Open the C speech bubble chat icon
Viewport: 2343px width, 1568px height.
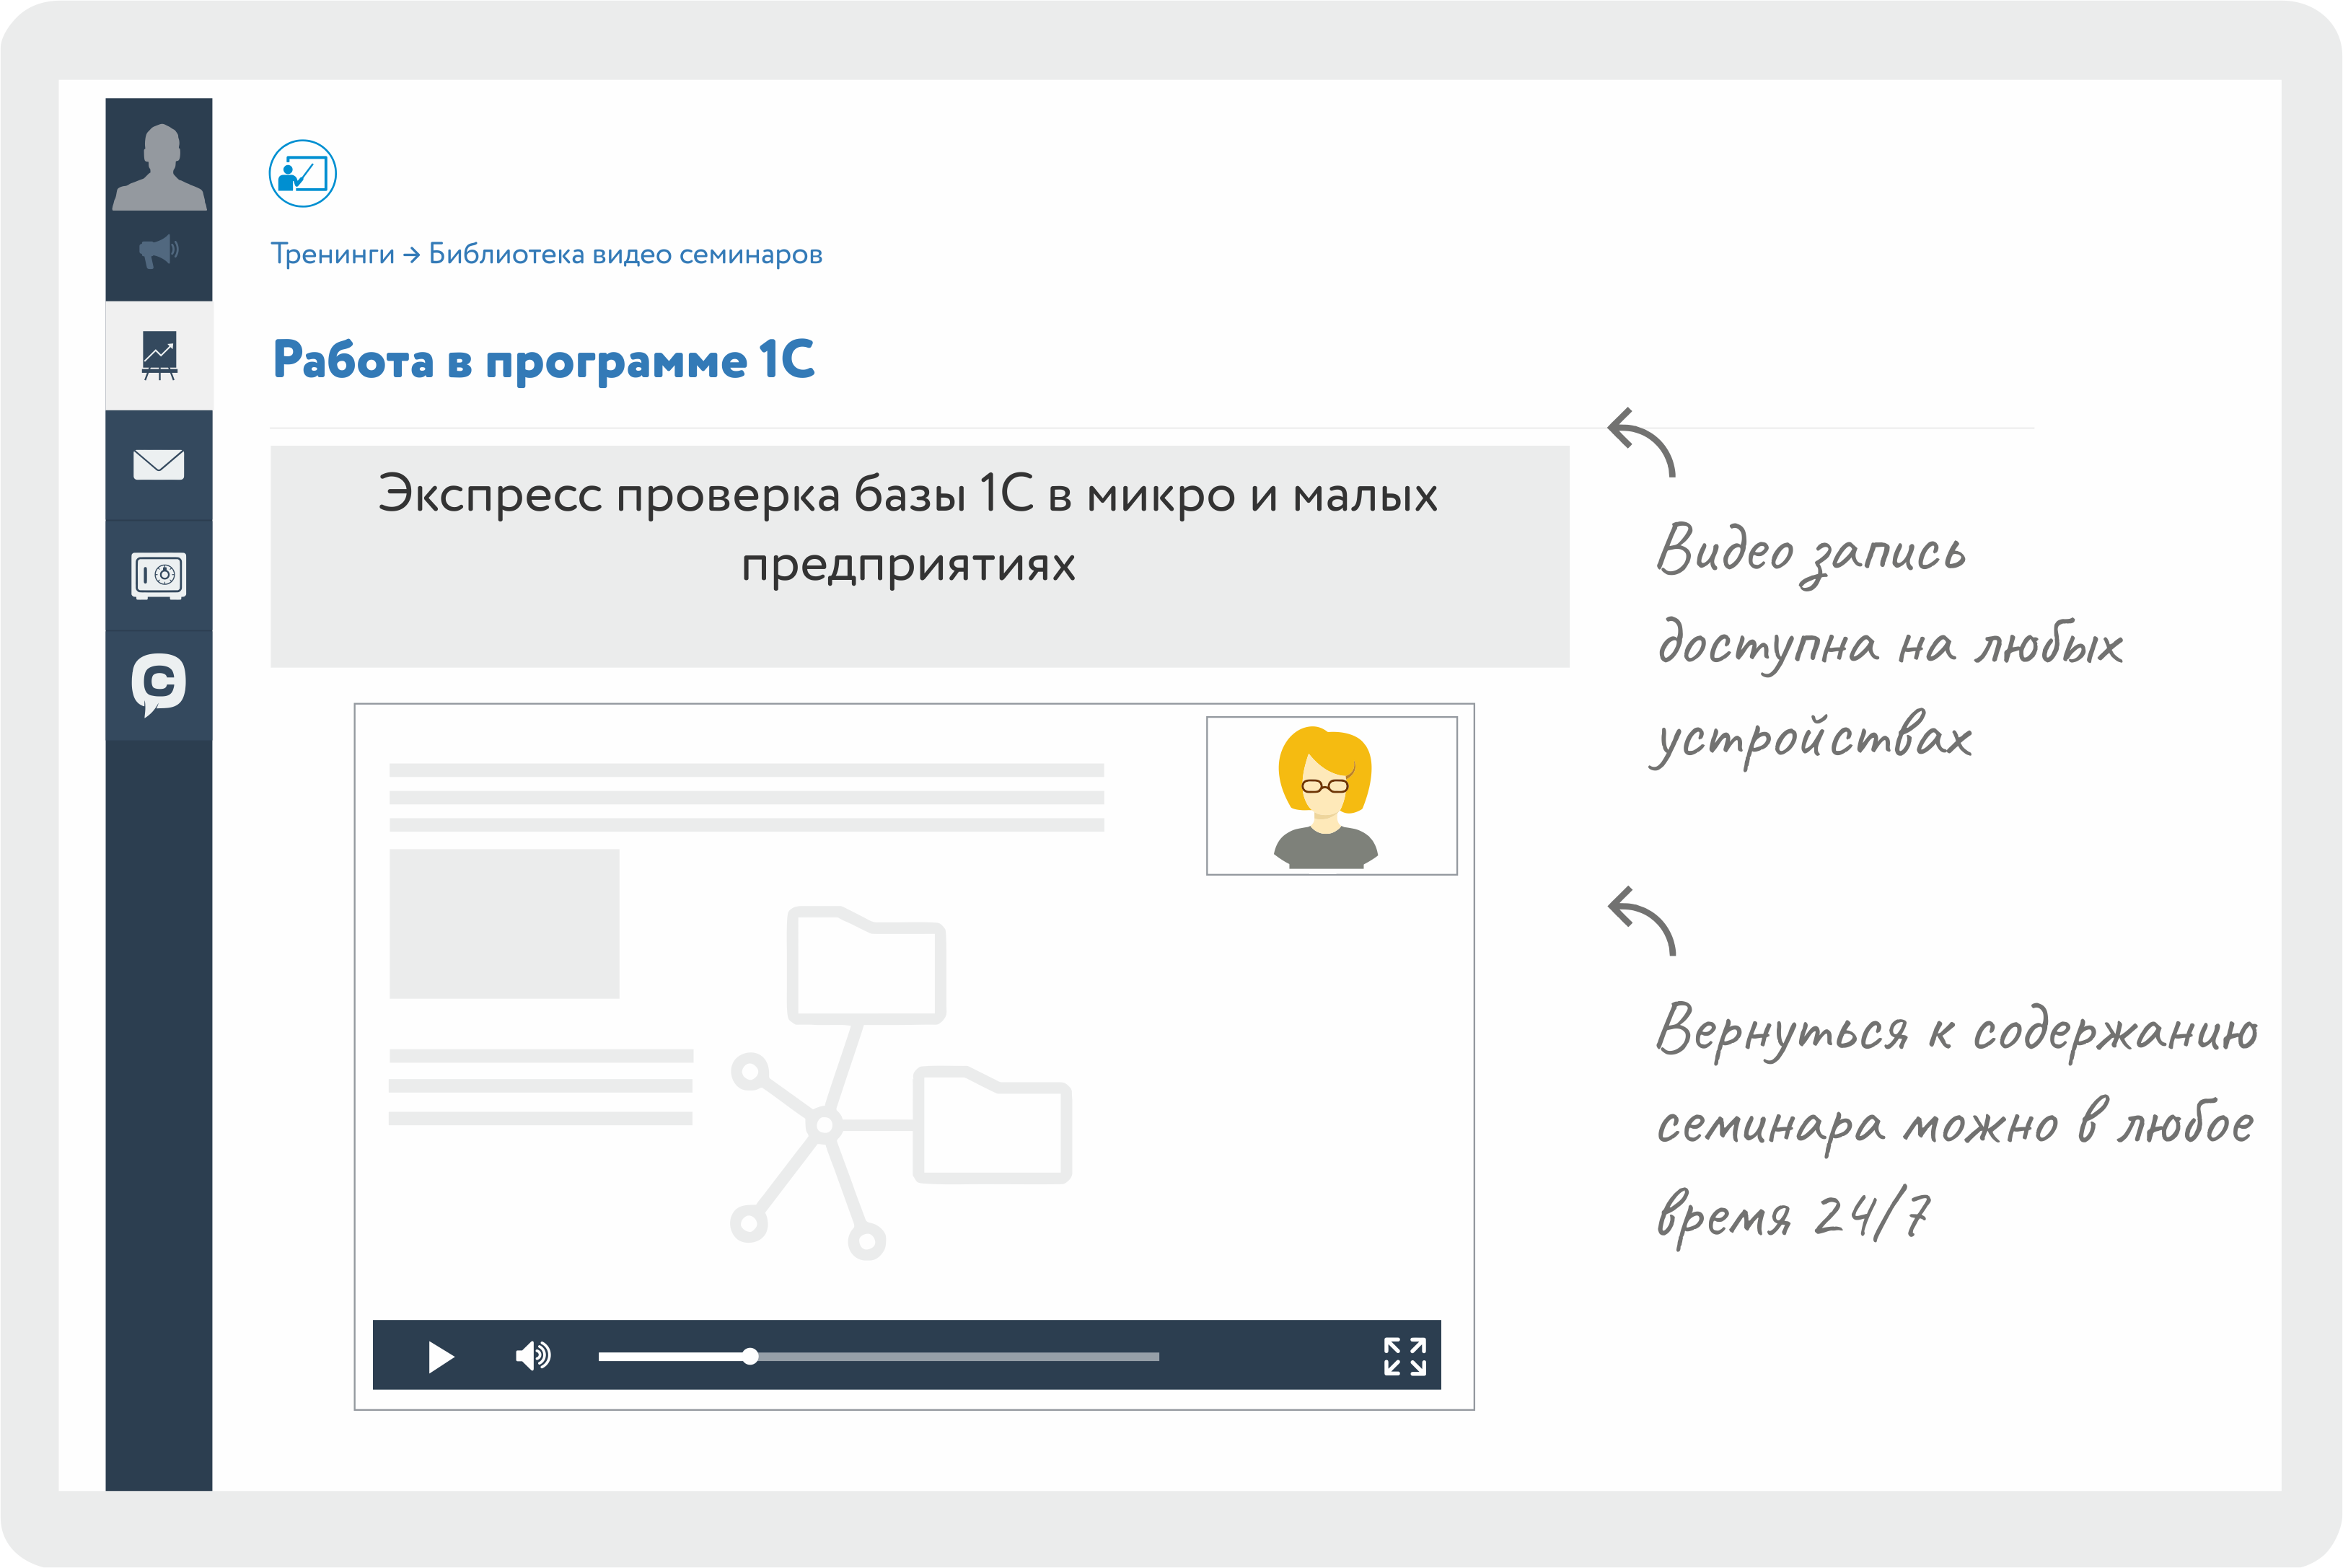coord(159,684)
